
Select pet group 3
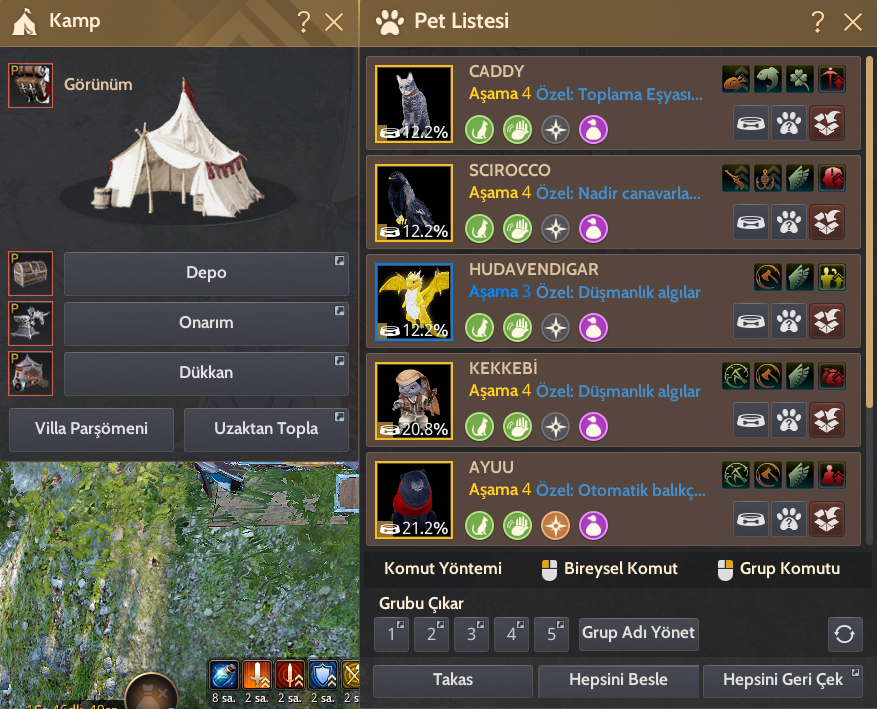(x=471, y=634)
